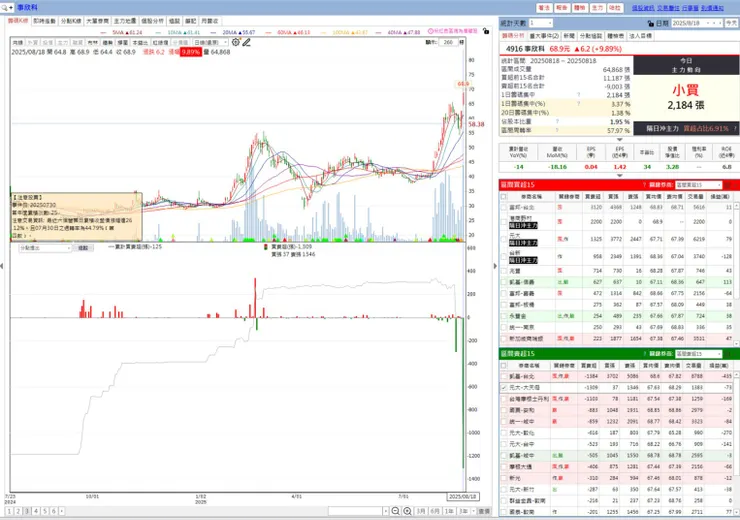740x520 pixels.
Task: Open the range dropdown after 3年
Action: 472,511
